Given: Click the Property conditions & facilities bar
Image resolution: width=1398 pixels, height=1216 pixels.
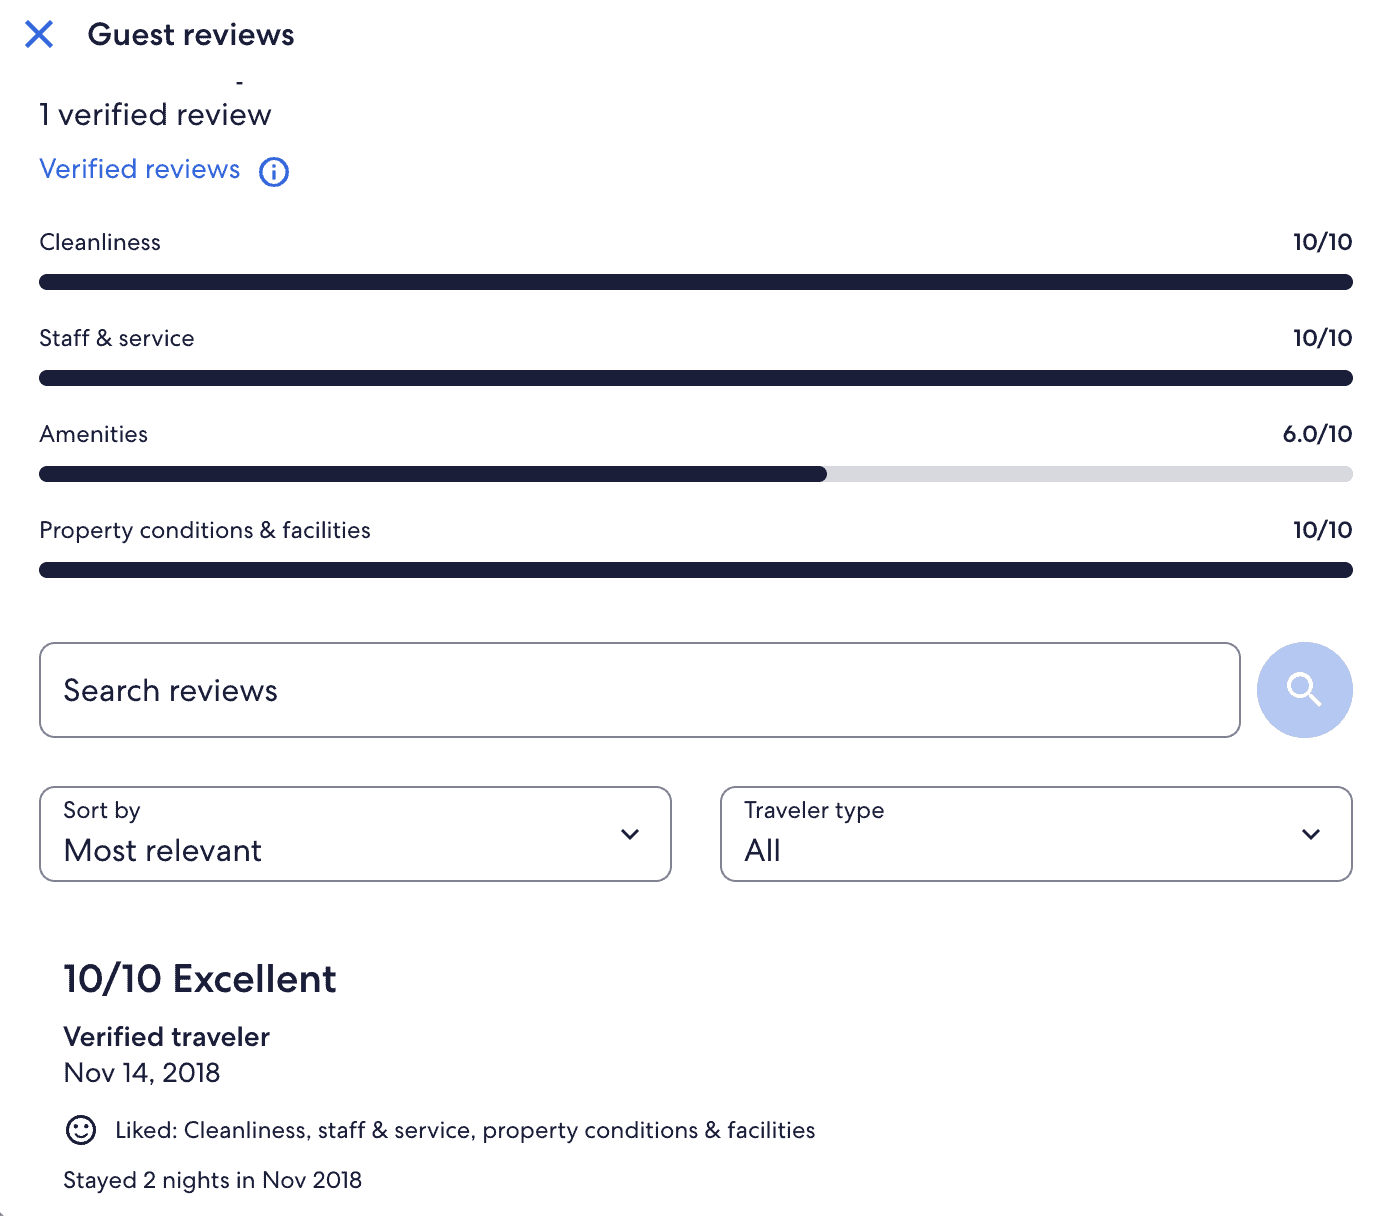Looking at the screenshot, I should [695, 570].
